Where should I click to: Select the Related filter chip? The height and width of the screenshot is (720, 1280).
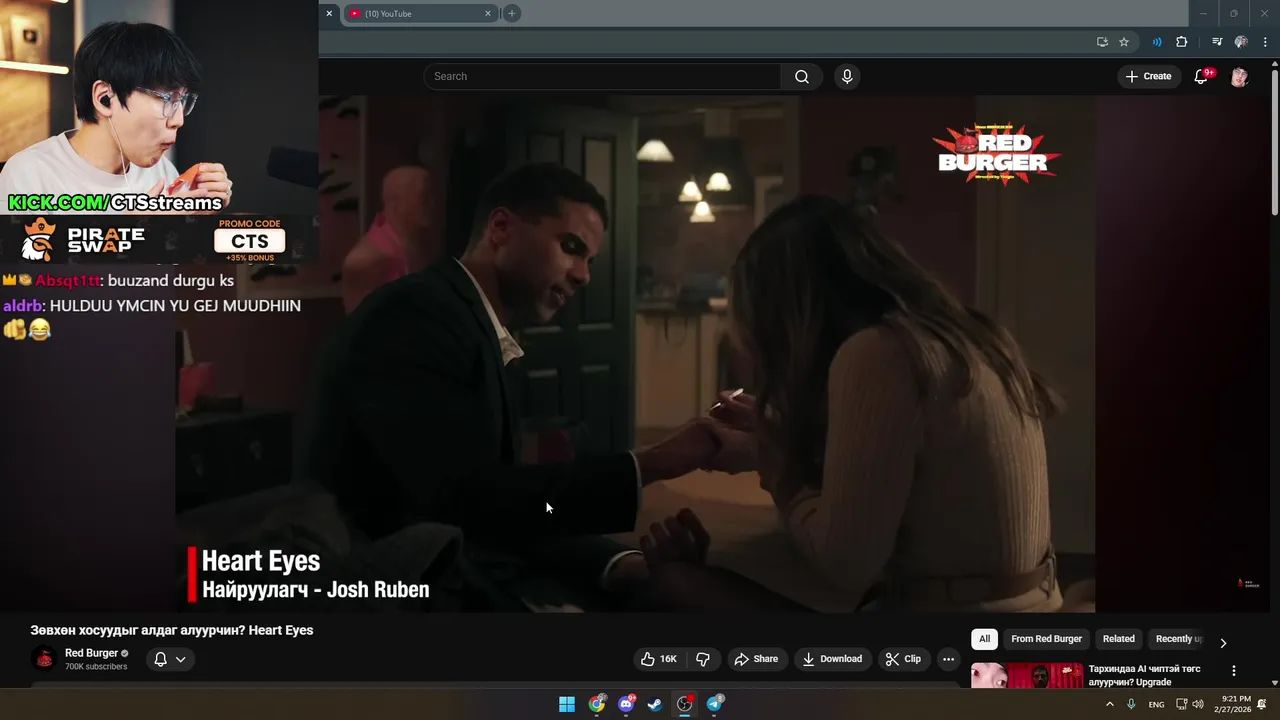(x=1118, y=639)
